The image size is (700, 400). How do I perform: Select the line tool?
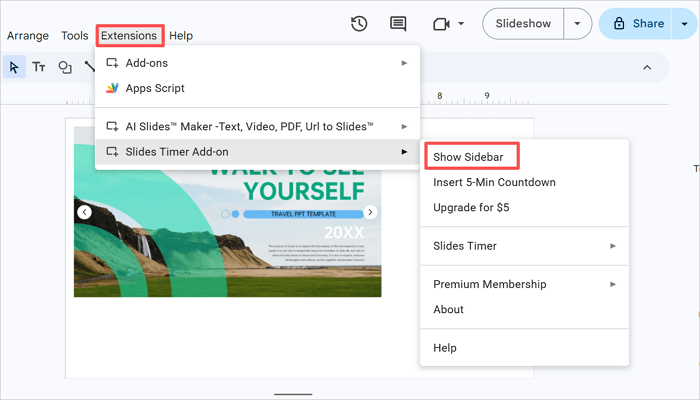point(90,67)
